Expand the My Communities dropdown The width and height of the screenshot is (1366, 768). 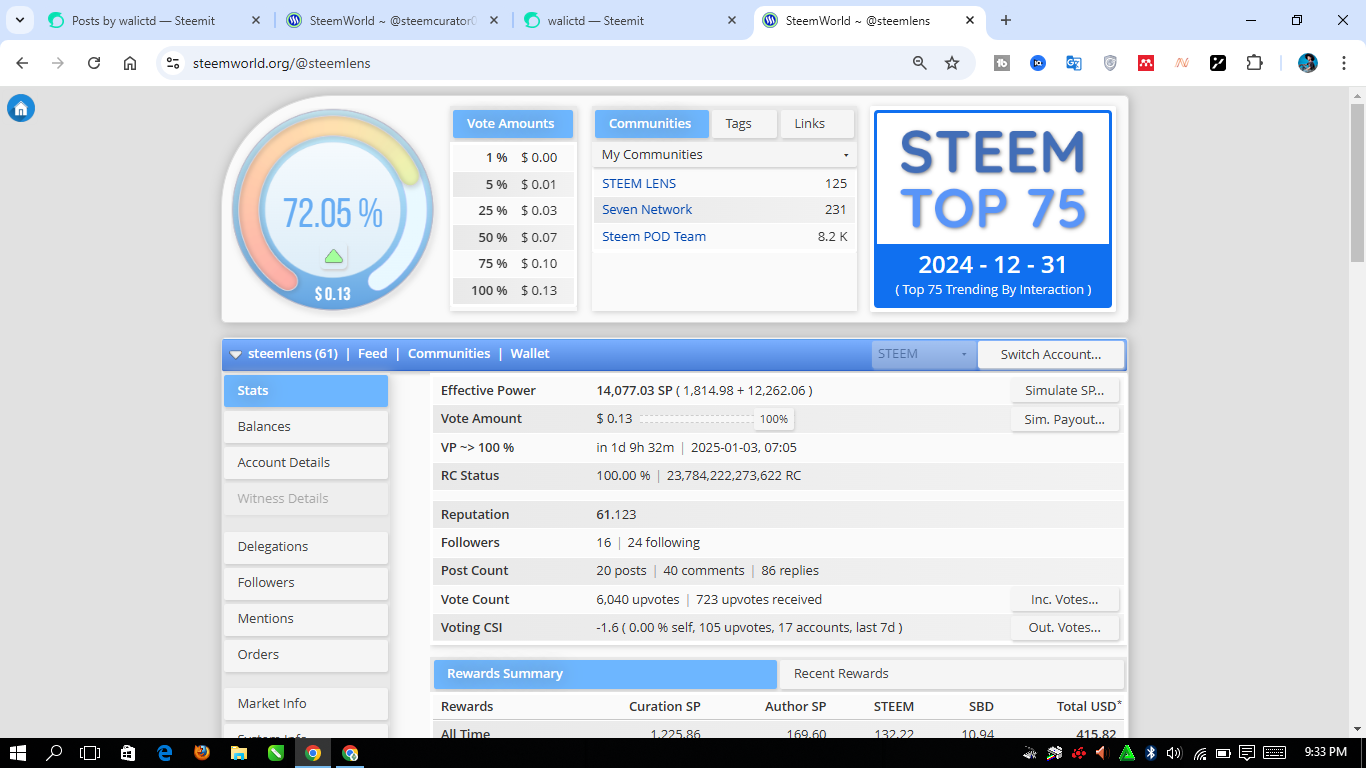point(724,155)
